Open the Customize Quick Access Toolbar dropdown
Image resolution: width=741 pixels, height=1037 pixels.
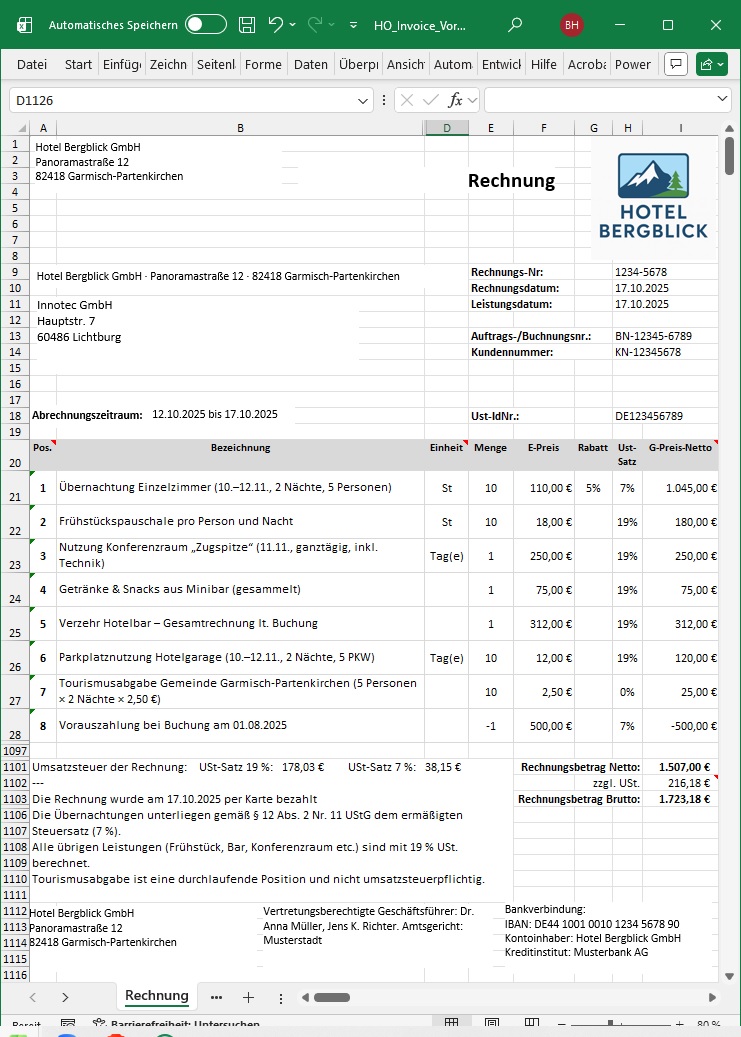[x=354, y=24]
